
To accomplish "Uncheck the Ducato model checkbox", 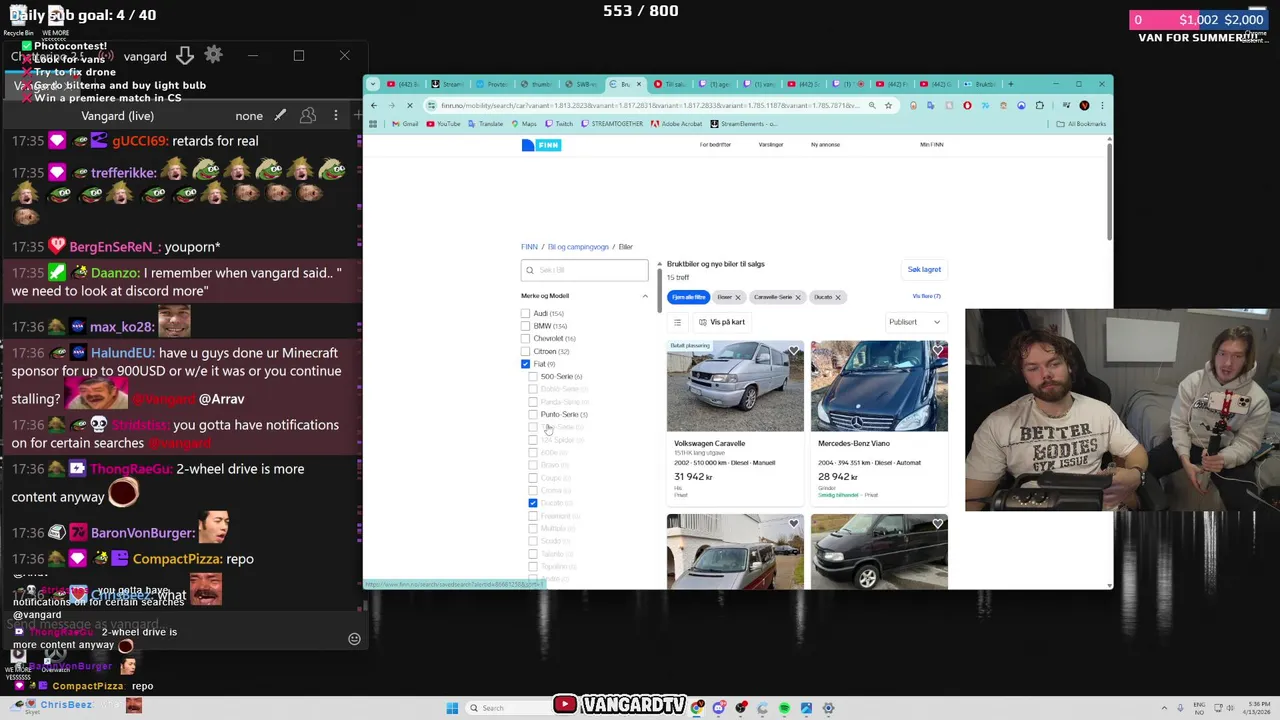I will point(533,503).
